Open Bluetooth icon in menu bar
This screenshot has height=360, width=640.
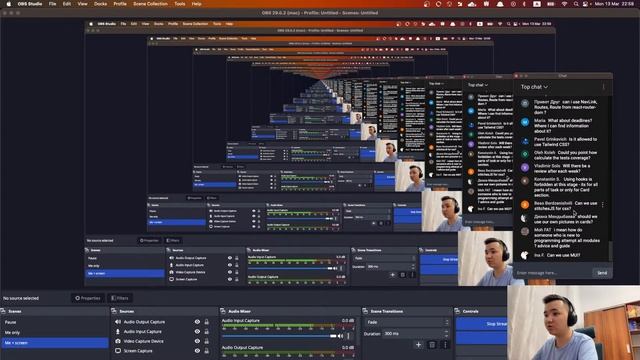click(524, 4)
